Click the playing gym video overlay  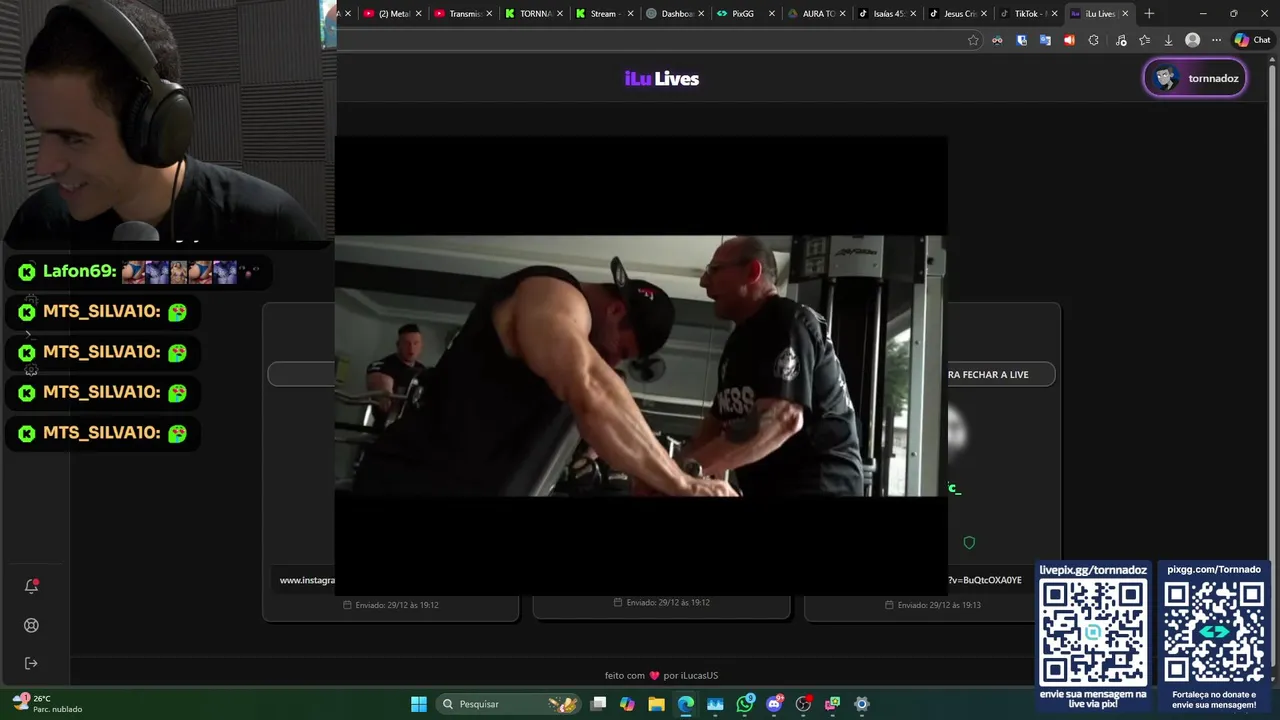tap(641, 366)
